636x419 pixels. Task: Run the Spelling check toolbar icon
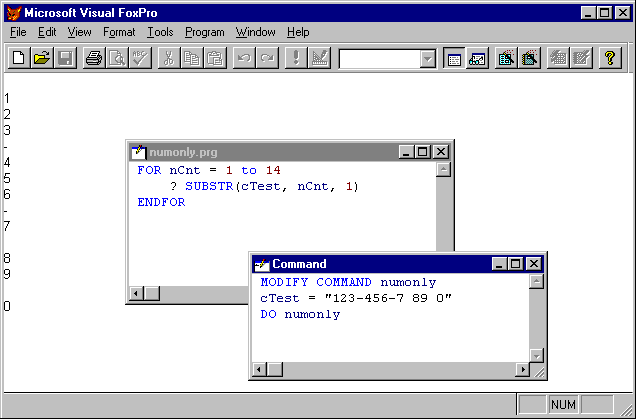click(141, 58)
